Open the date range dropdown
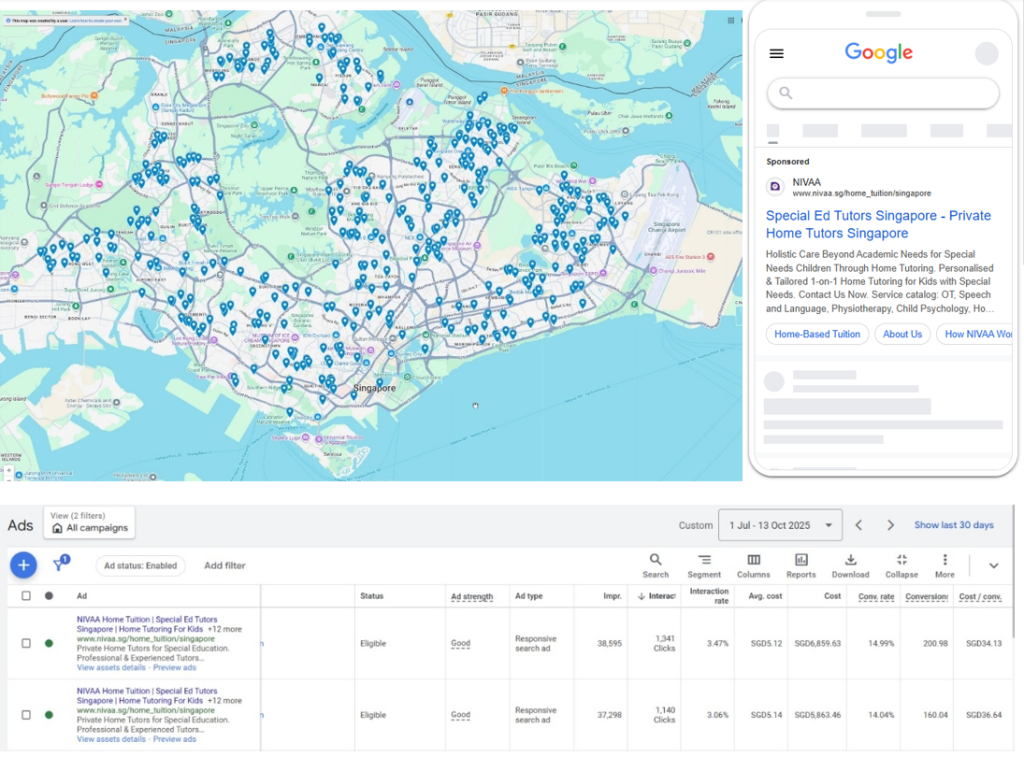 [779, 525]
